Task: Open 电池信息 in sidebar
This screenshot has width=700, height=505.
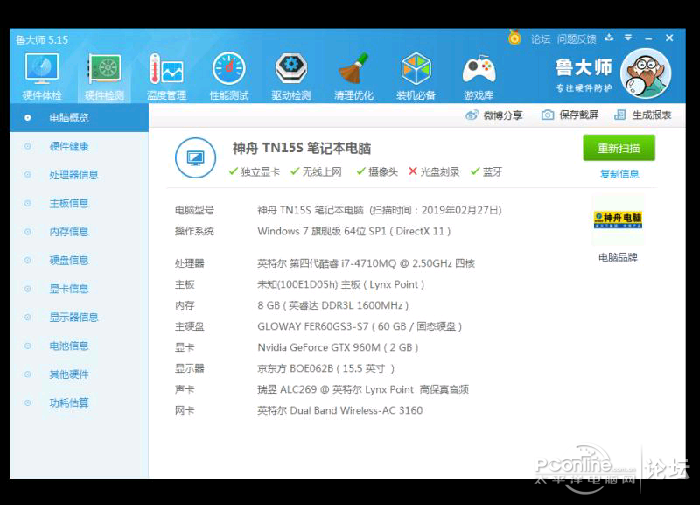Action: 69,346
